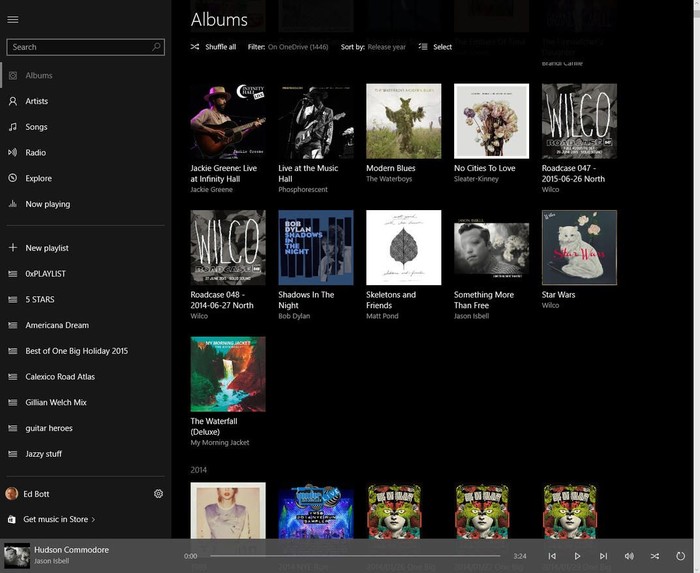Skip to previous track
The image size is (700, 573).
pos(552,556)
